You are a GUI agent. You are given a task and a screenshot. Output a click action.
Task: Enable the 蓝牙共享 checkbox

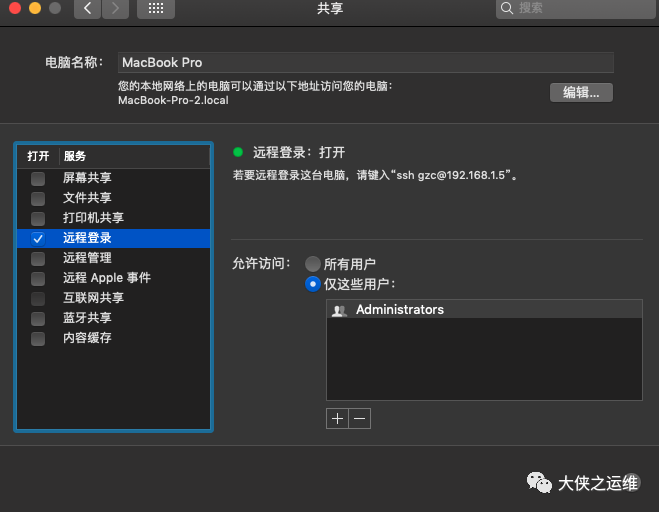pos(38,319)
